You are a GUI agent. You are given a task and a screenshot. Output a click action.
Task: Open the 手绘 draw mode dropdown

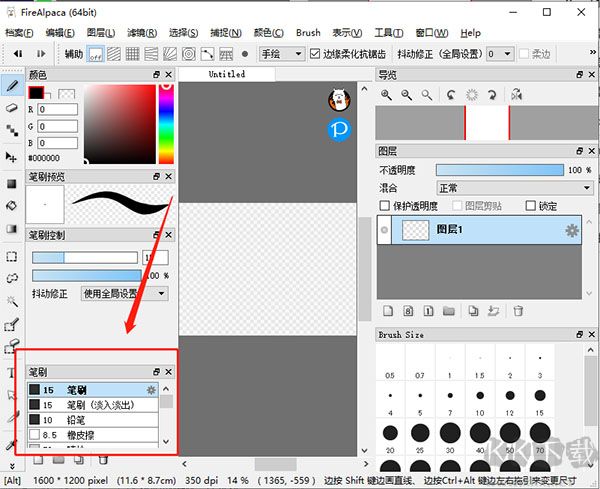[x=282, y=54]
